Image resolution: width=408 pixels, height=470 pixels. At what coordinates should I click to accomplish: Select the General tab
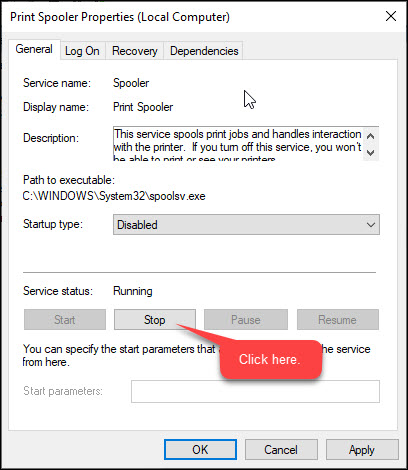tap(34, 49)
